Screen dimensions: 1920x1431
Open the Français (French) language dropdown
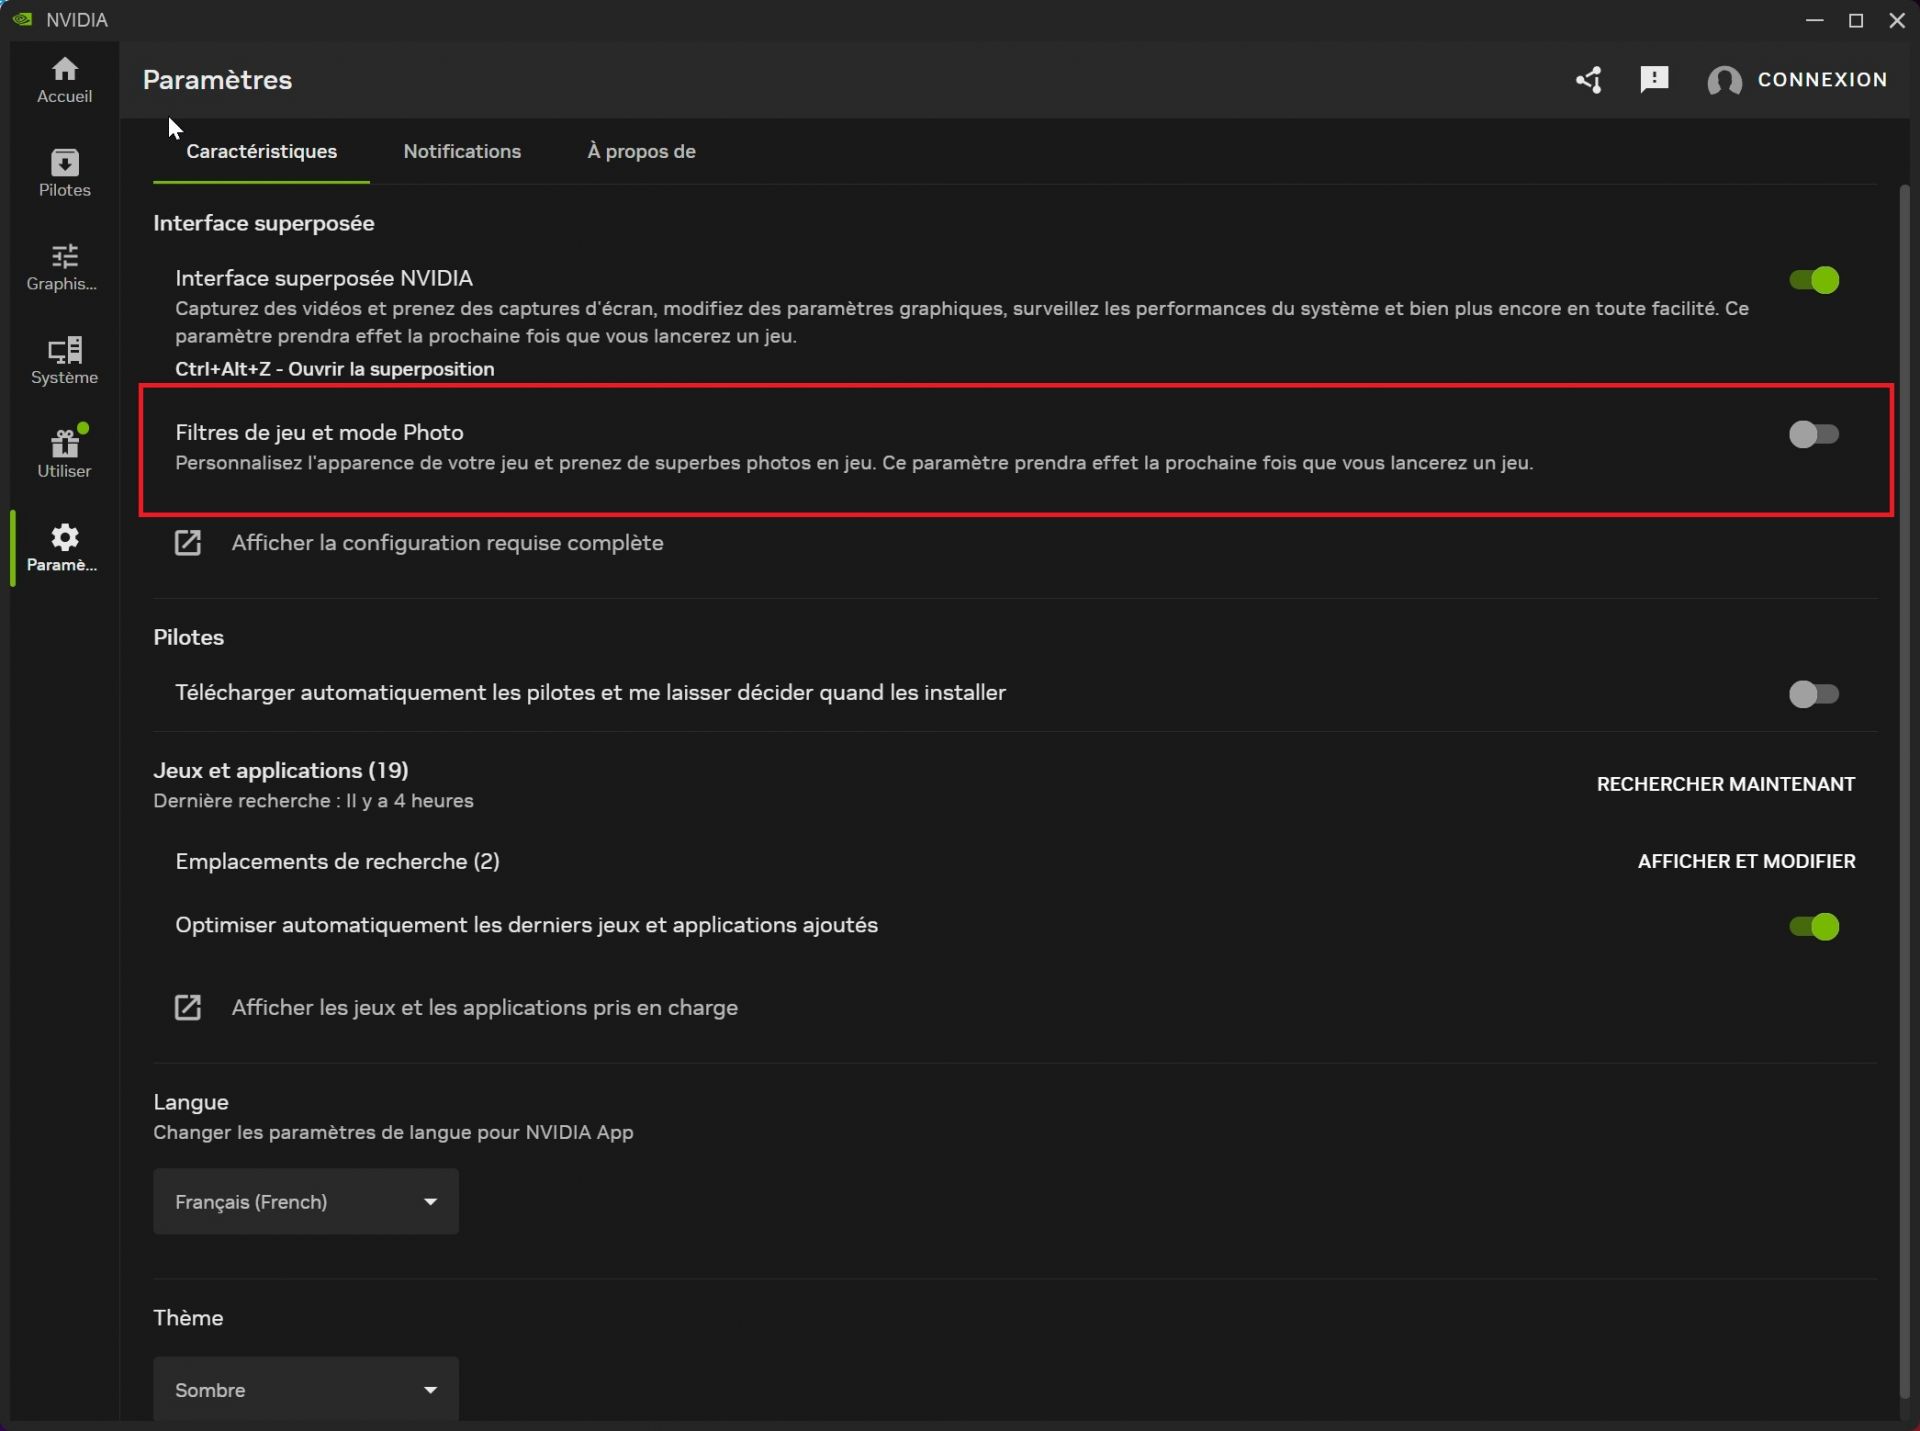306,1202
